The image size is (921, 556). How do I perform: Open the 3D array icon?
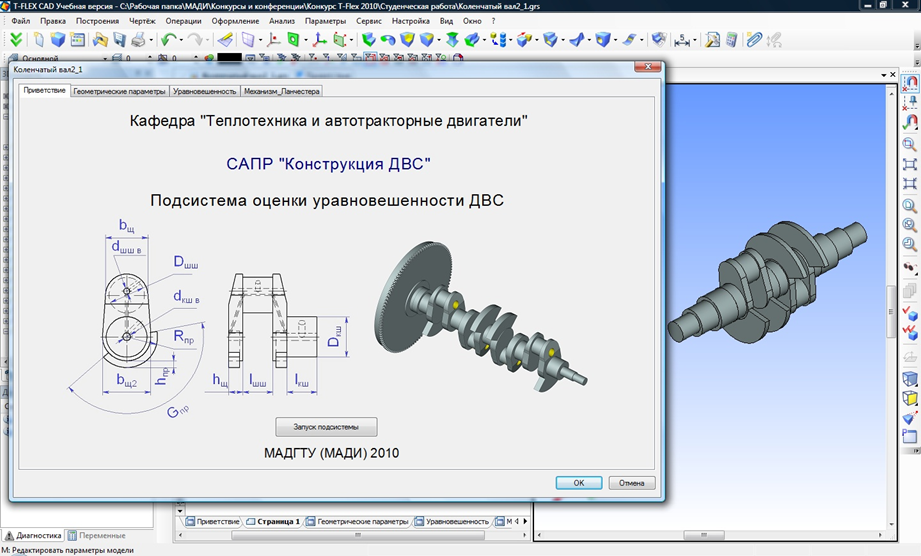click(498, 39)
